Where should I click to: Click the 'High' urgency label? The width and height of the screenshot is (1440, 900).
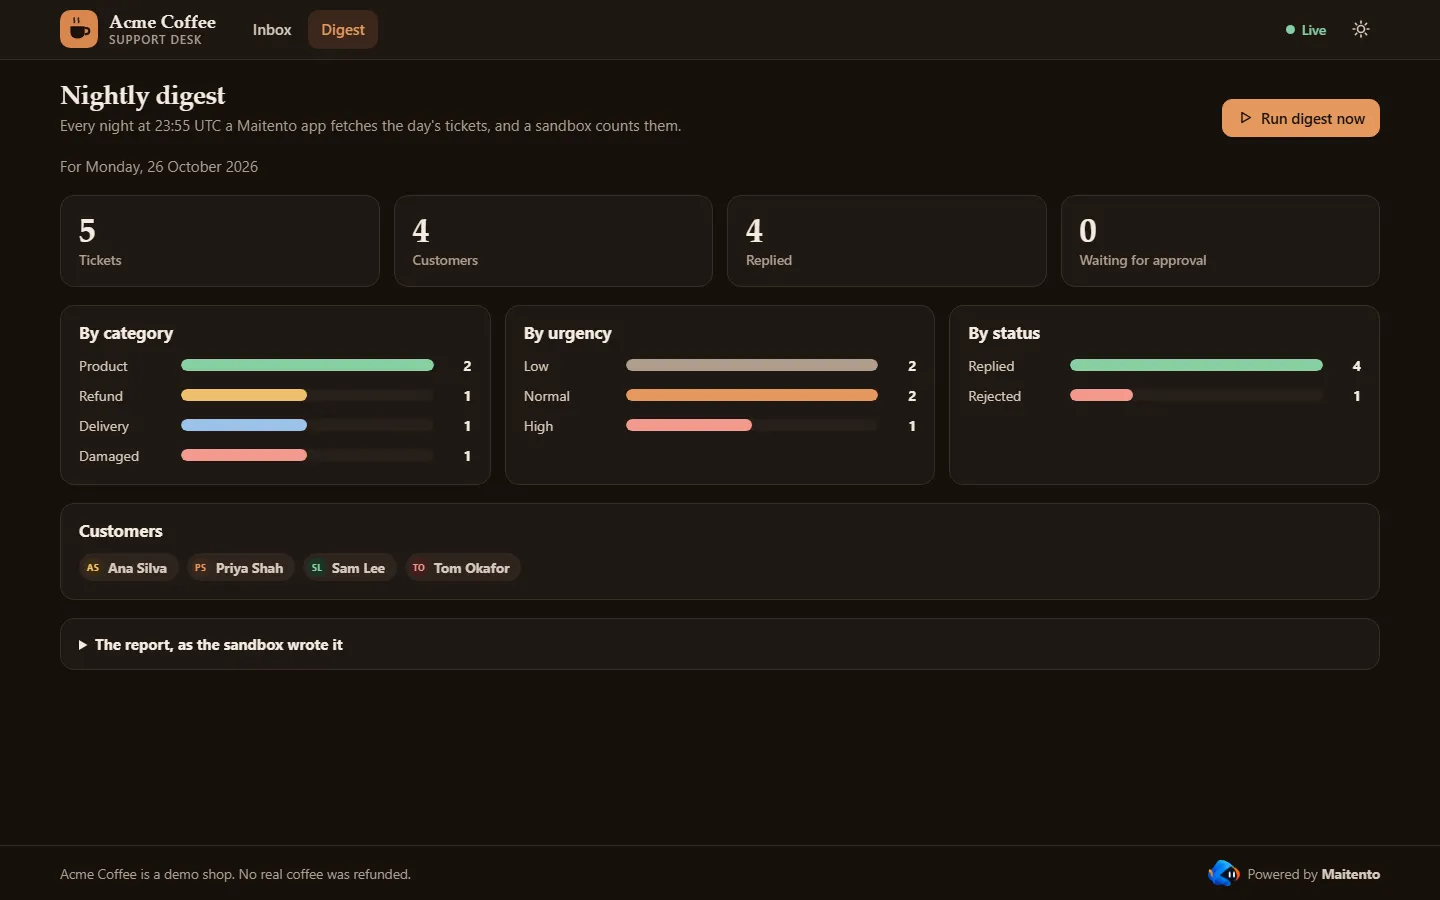(x=538, y=426)
